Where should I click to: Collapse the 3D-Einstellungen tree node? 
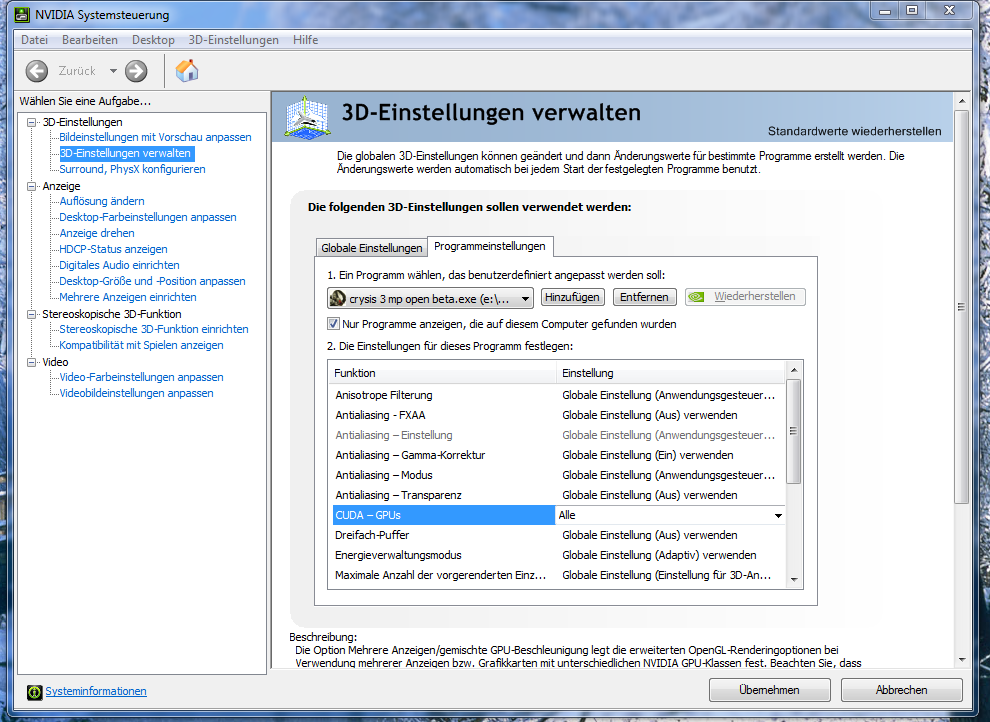[x=31, y=122]
